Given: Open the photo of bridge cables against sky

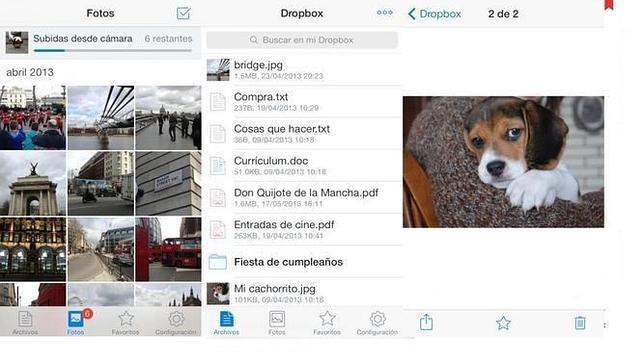Looking at the screenshot, I should click(x=101, y=118).
